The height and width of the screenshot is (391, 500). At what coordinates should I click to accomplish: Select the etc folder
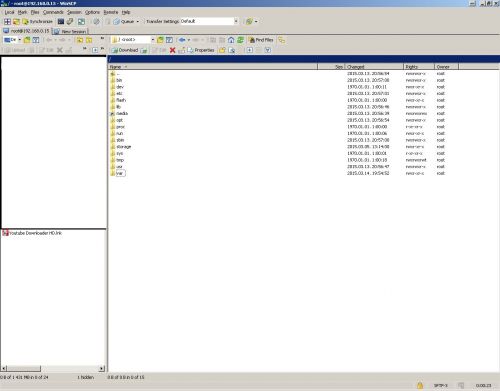119,94
